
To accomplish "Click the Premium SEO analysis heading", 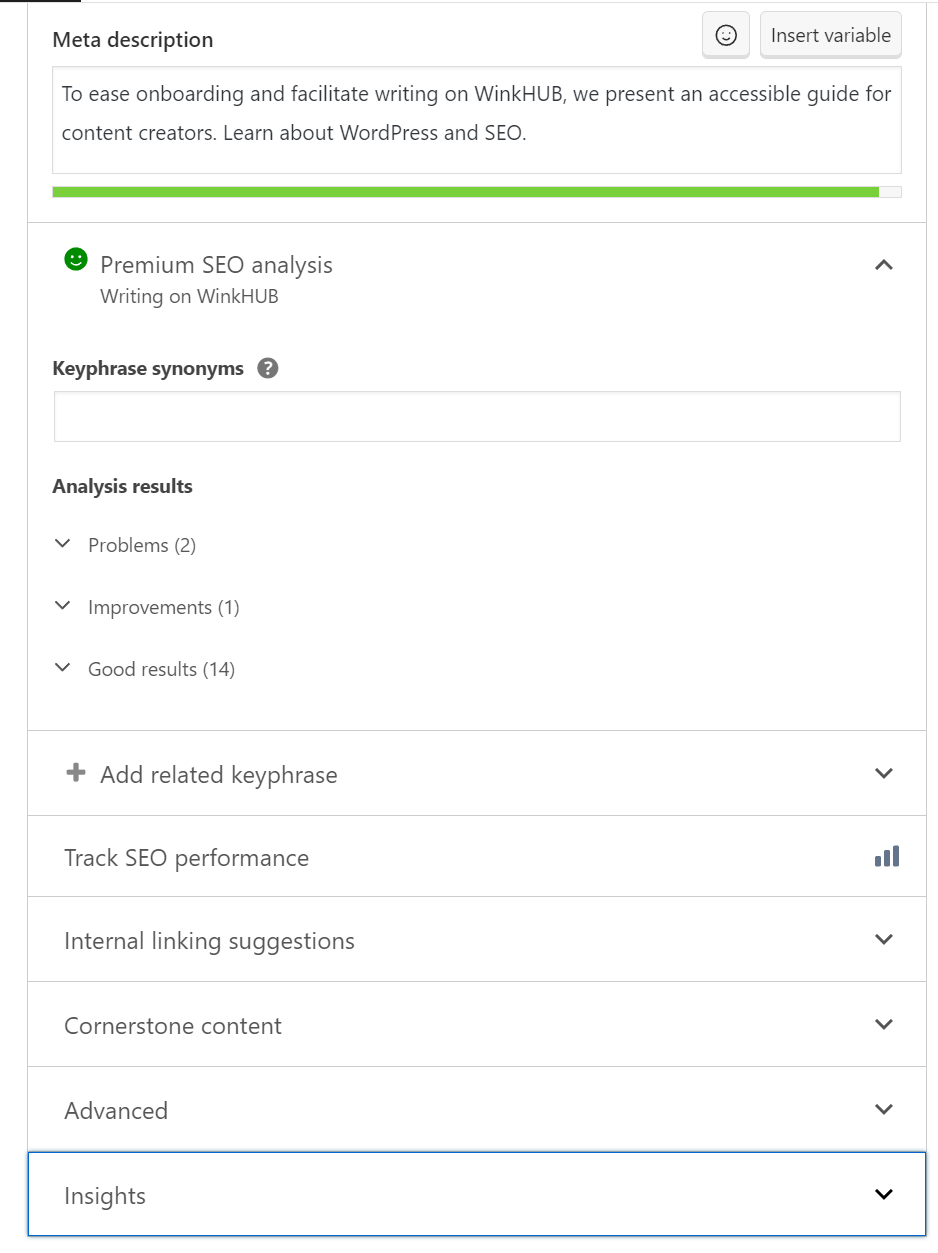I will pos(216,265).
